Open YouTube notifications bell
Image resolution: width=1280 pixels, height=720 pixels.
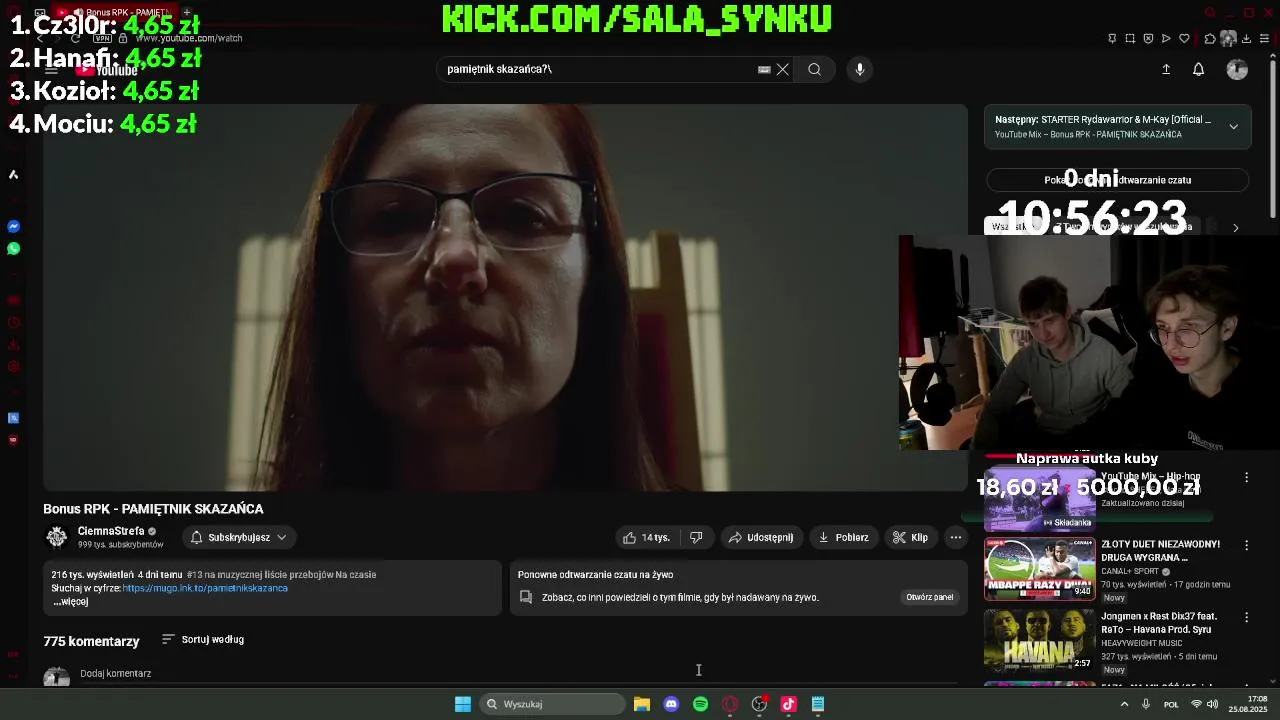[x=1198, y=69]
